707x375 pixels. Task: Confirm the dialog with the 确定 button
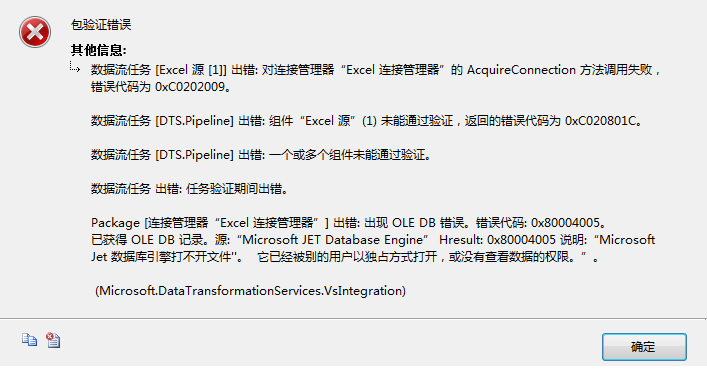[x=644, y=347]
